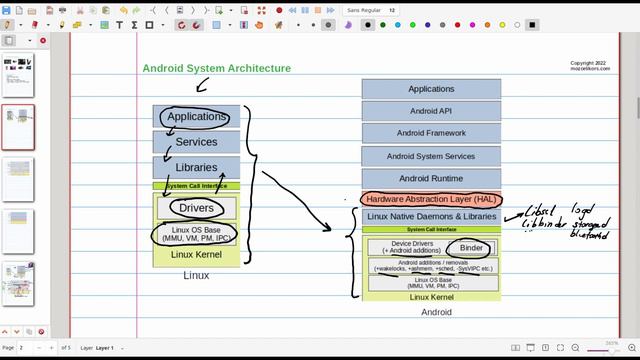Move the page up in sidebar
The image size is (640, 360).
point(5,332)
